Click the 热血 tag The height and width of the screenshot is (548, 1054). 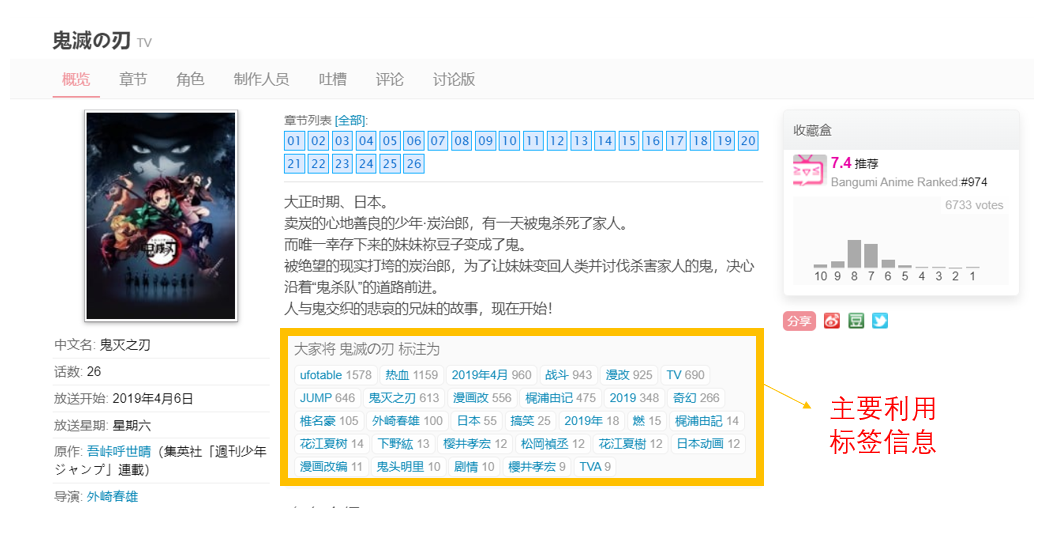tap(411, 375)
